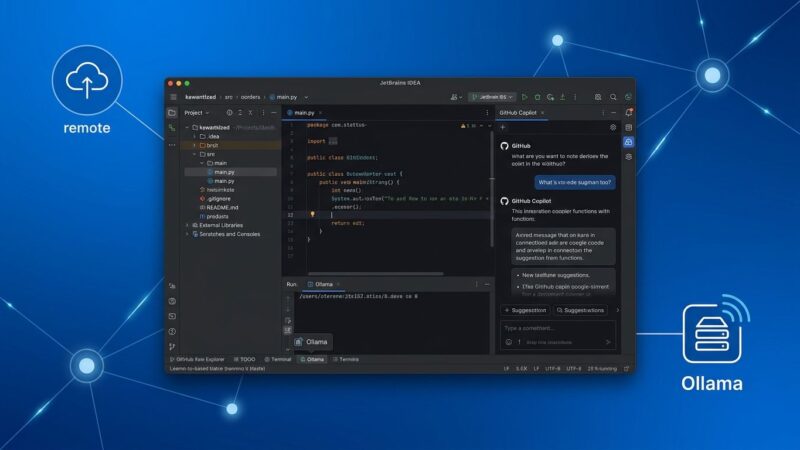800x450 pixels.
Task: Click the kewantized breadcrumb in navigation bar
Action: 201,97
